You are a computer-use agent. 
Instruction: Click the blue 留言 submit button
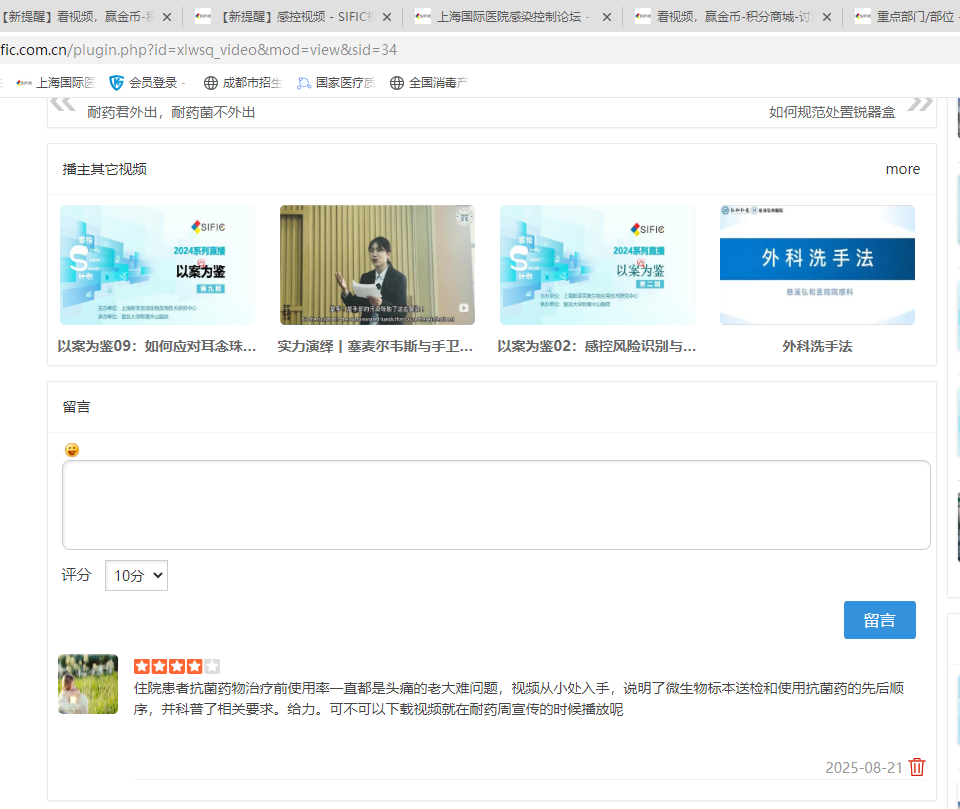[879, 620]
